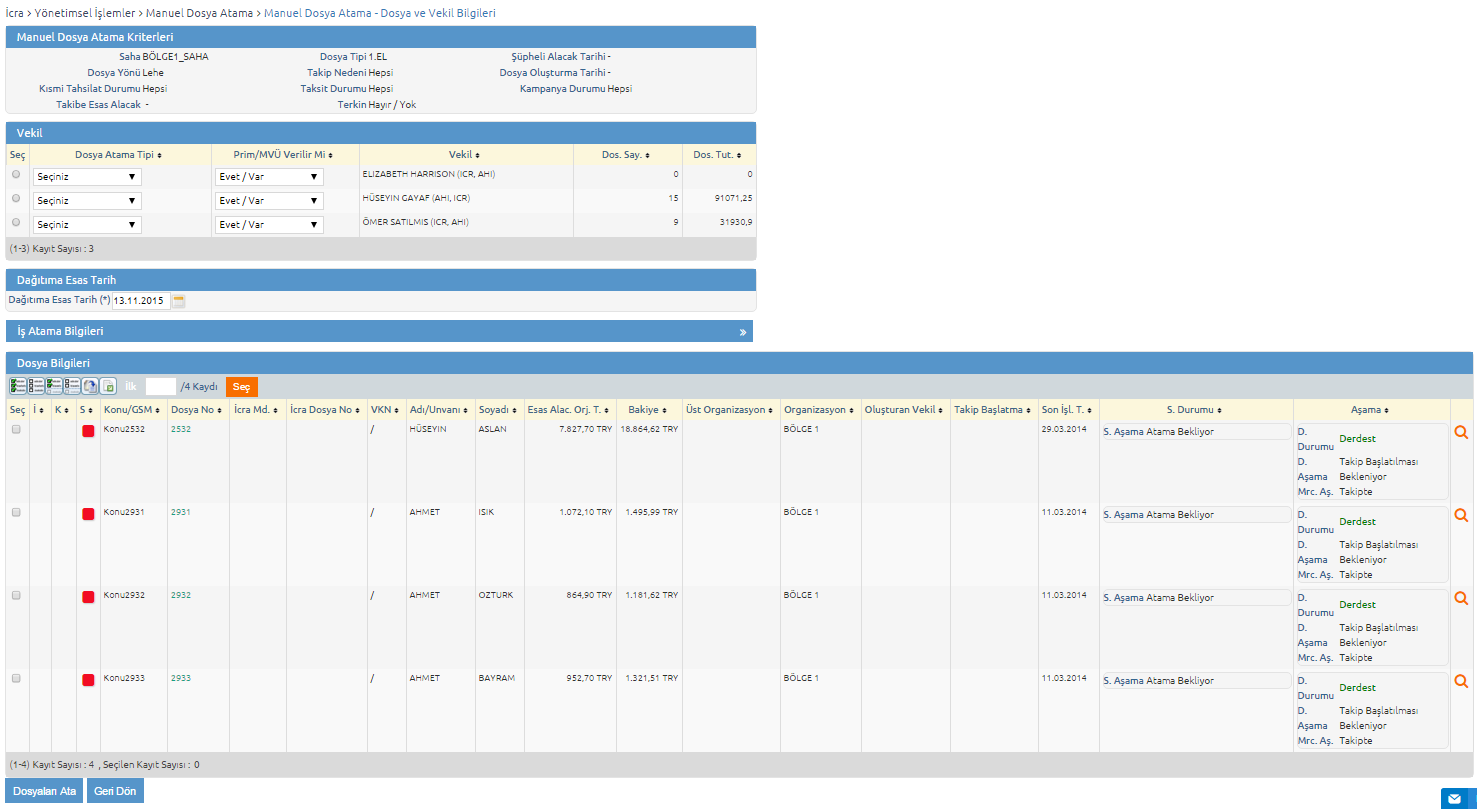This screenshot has width=1477, height=809.
Task: Sort table by Dosya No header
Action: (x=197, y=410)
